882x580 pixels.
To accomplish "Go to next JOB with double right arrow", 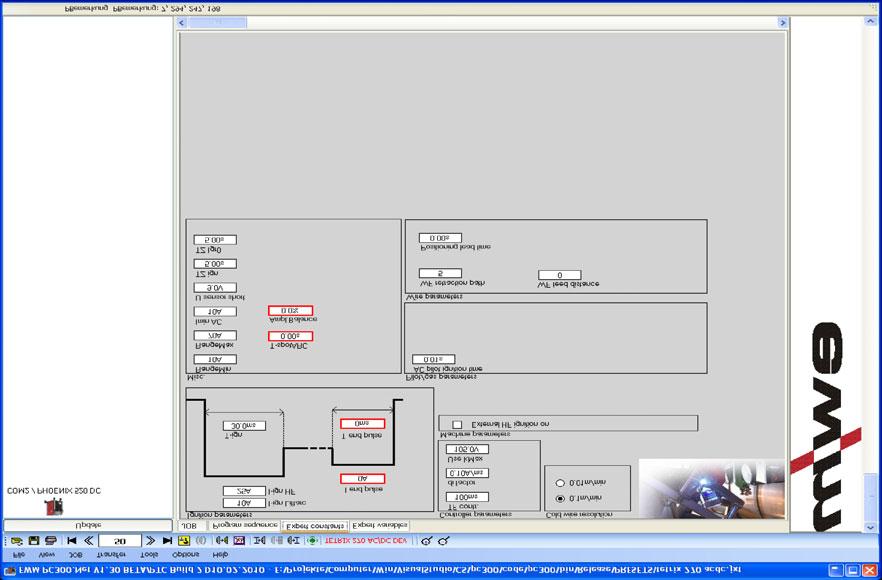I will (x=150, y=541).
